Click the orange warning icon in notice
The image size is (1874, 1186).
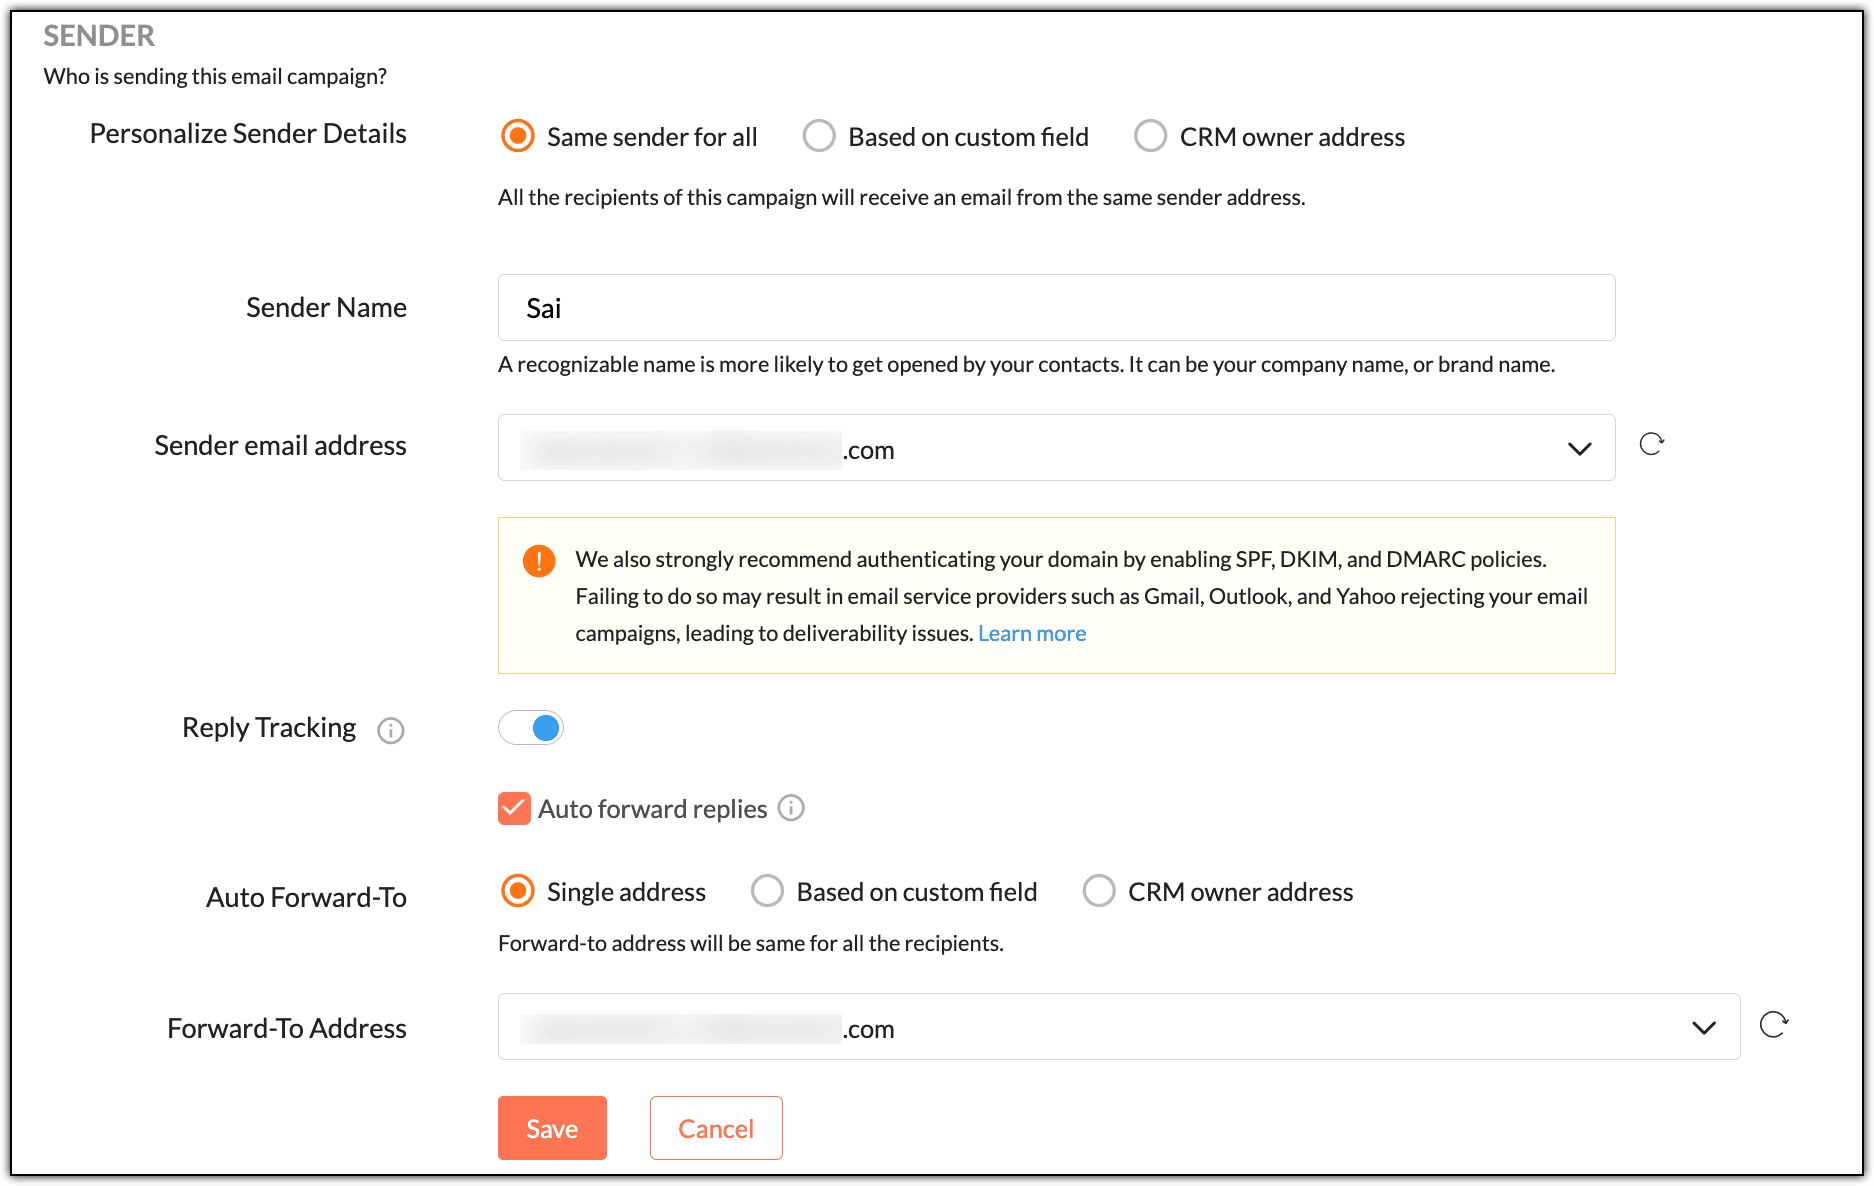[539, 561]
